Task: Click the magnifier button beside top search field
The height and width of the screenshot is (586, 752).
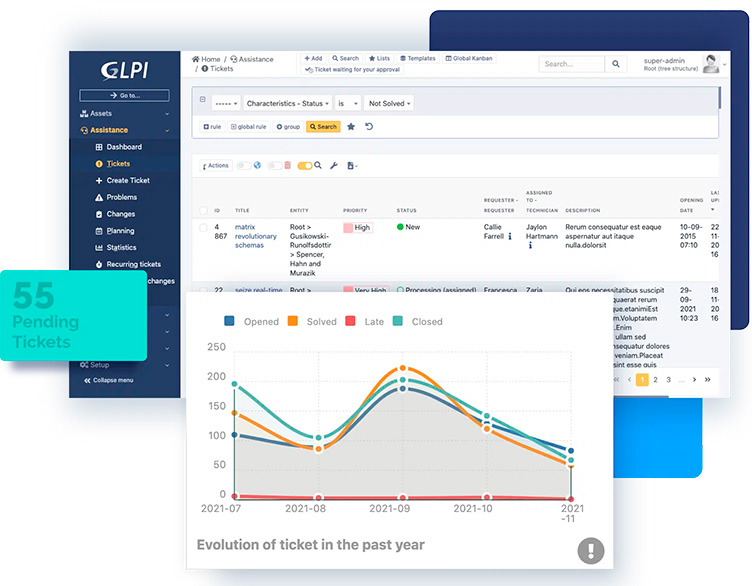Action: pos(614,64)
